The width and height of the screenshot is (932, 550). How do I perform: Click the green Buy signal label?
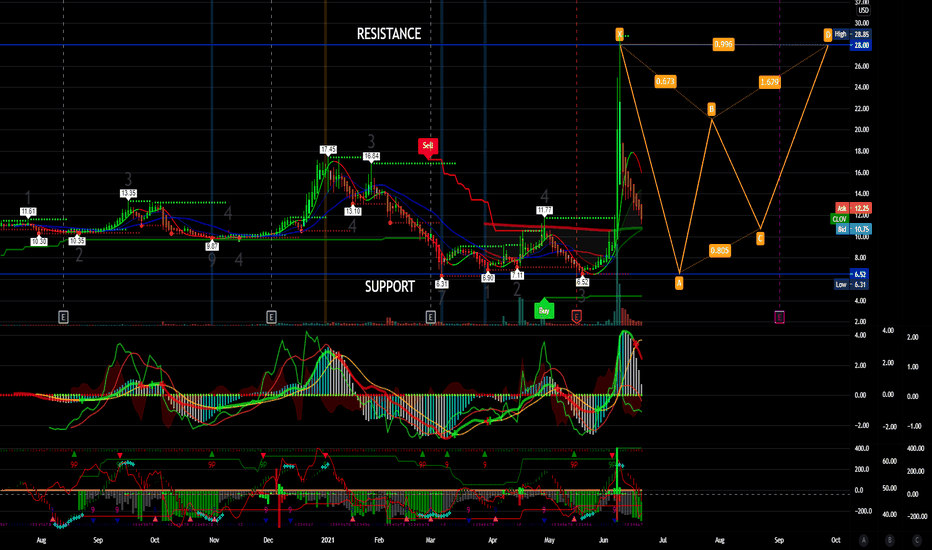(x=544, y=310)
